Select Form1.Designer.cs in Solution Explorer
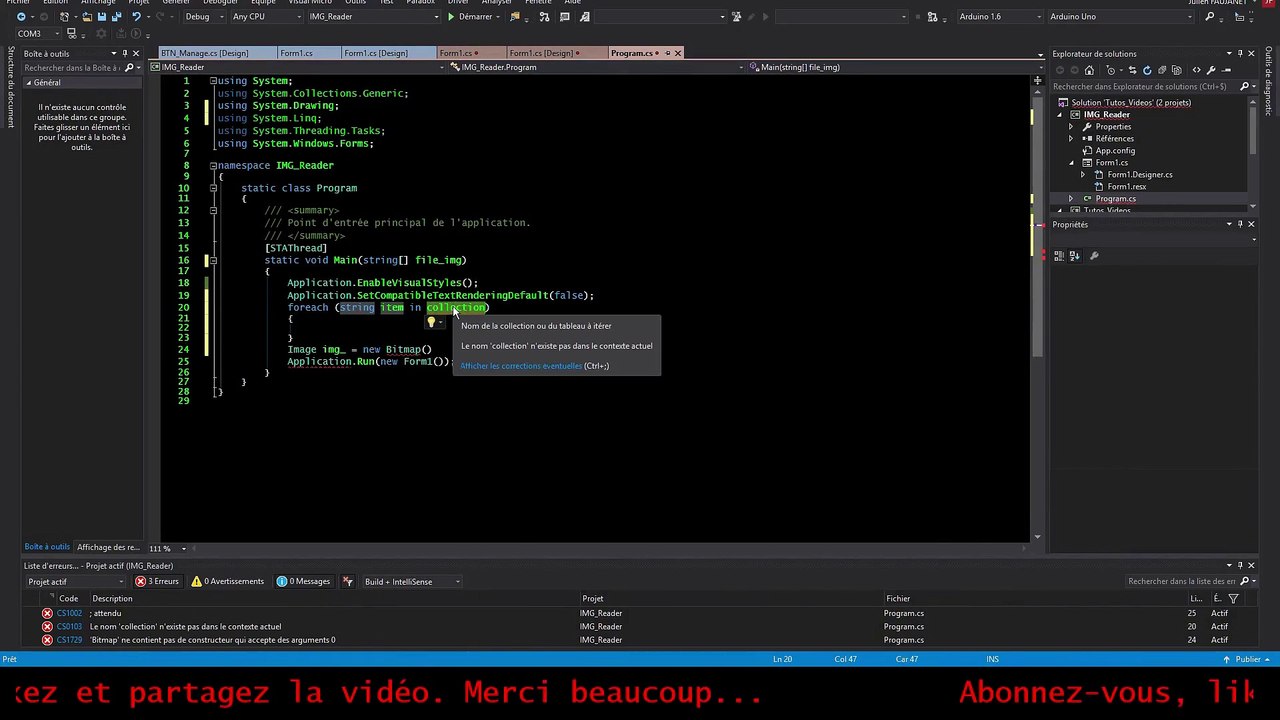 1140,175
